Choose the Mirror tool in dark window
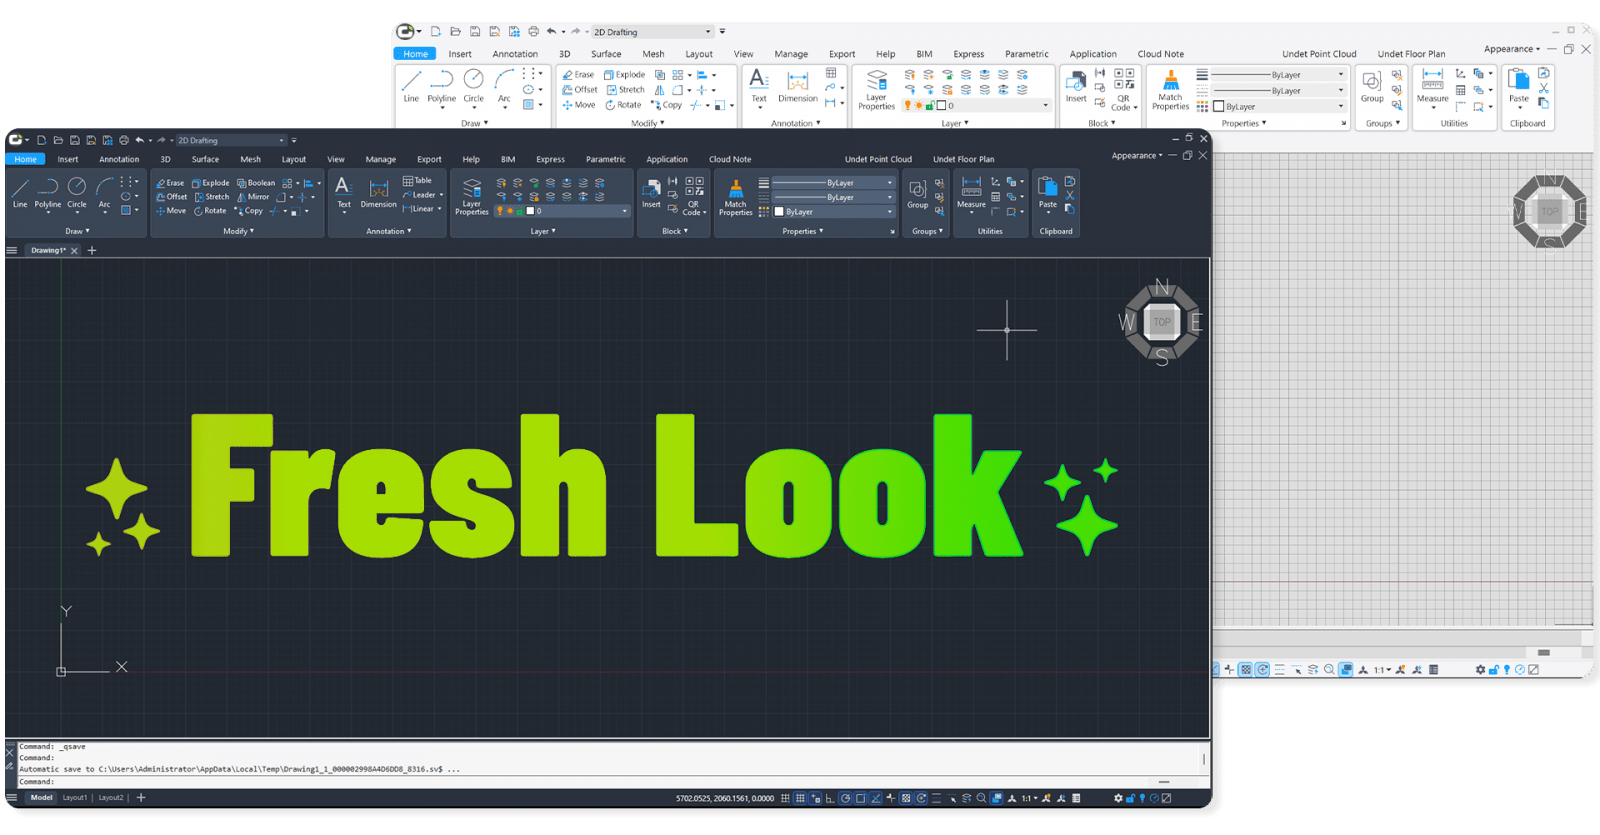This screenshot has height=835, width=1600. [253, 197]
